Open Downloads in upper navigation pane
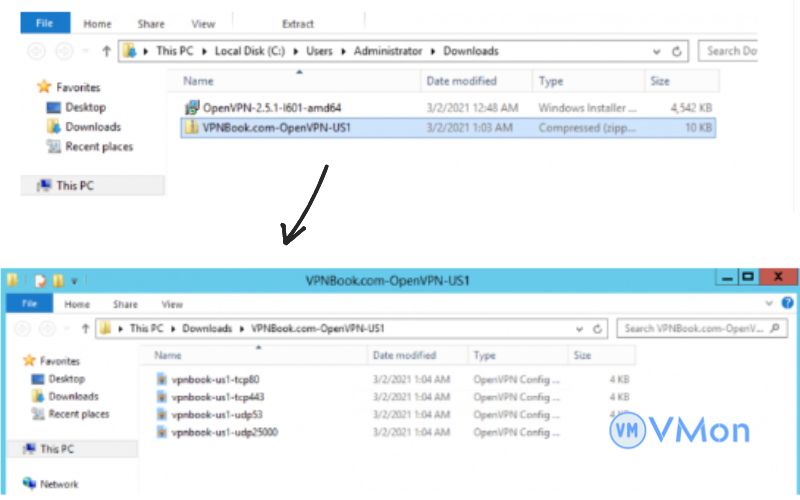 (93, 127)
